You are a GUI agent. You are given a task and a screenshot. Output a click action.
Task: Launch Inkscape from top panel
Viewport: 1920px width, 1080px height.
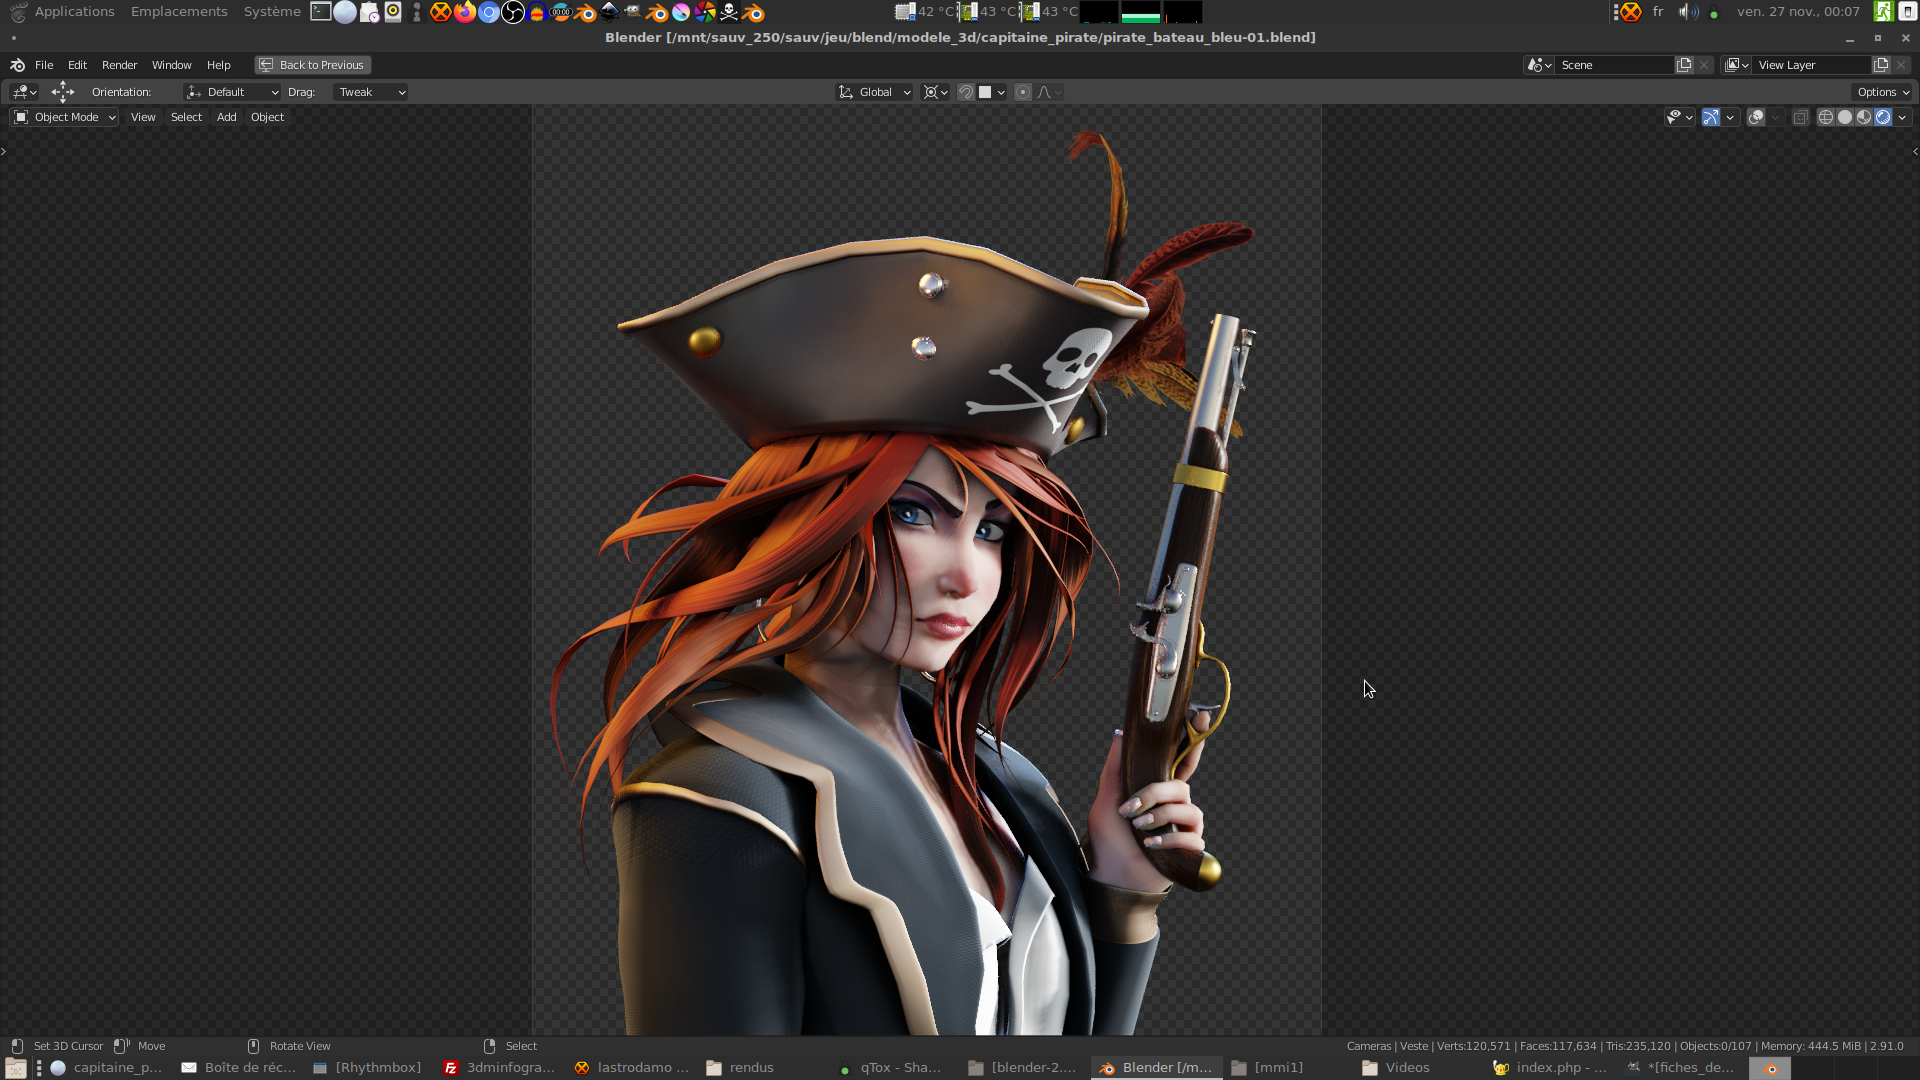[x=609, y=12]
